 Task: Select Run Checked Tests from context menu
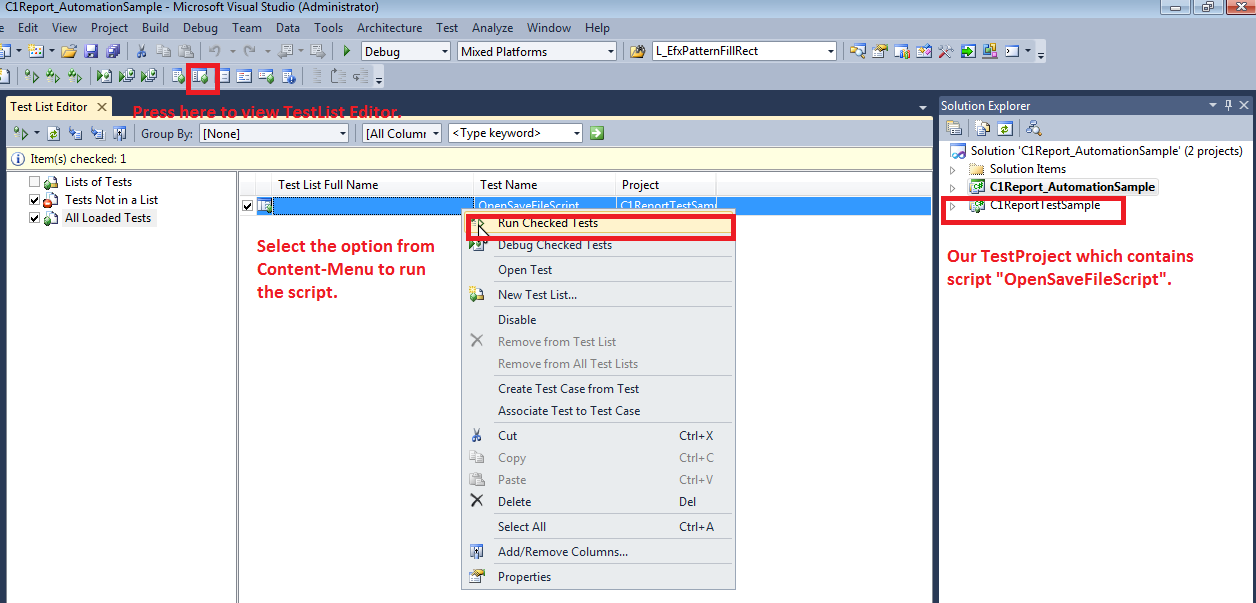point(547,223)
